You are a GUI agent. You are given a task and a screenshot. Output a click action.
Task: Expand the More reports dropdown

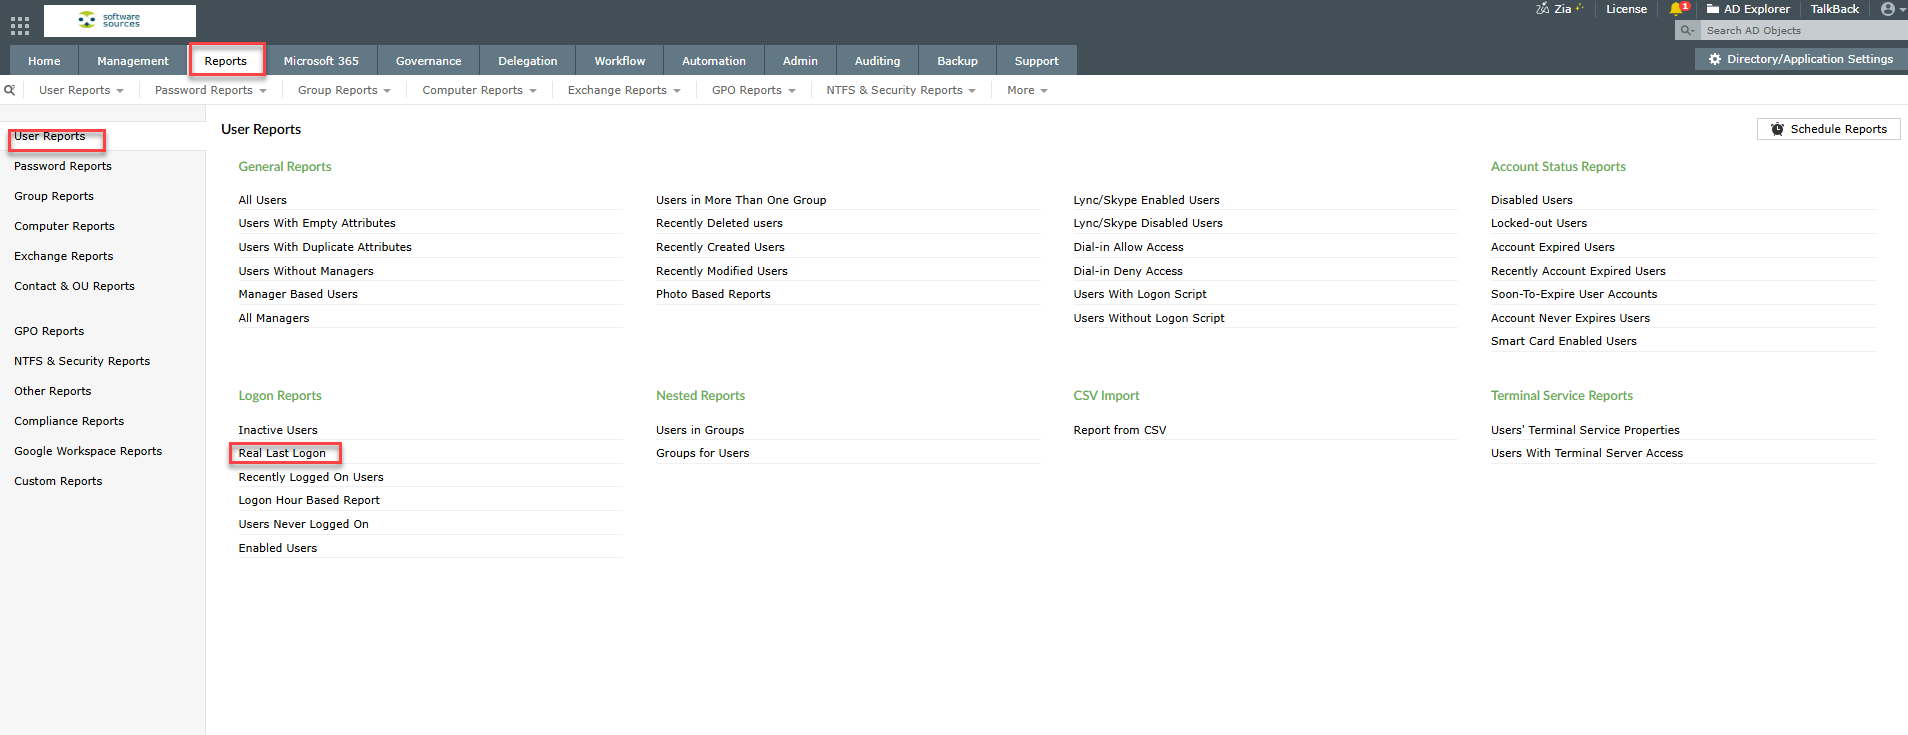click(1027, 90)
